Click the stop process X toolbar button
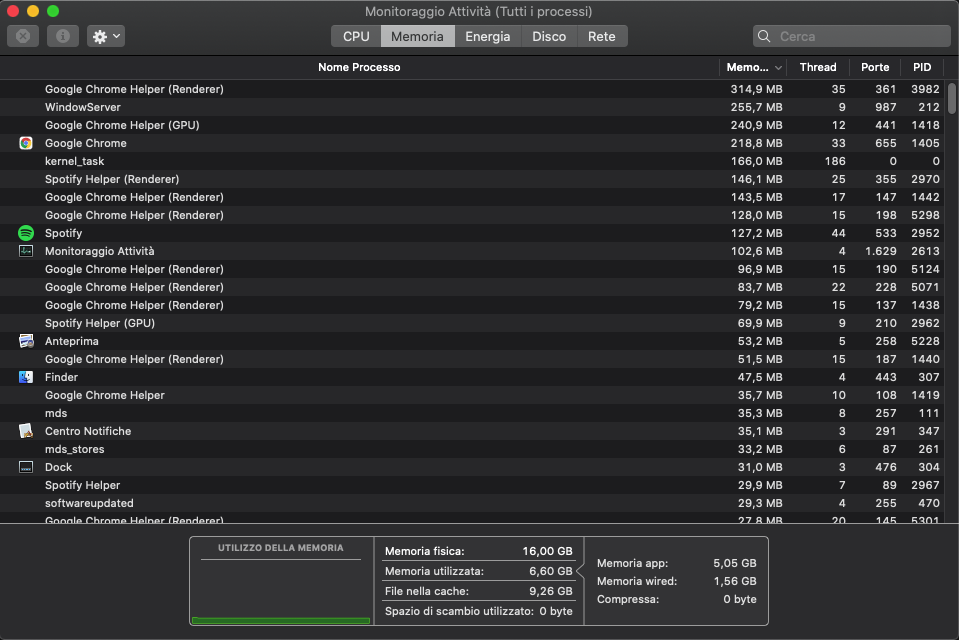This screenshot has width=959, height=640. click(x=23, y=36)
